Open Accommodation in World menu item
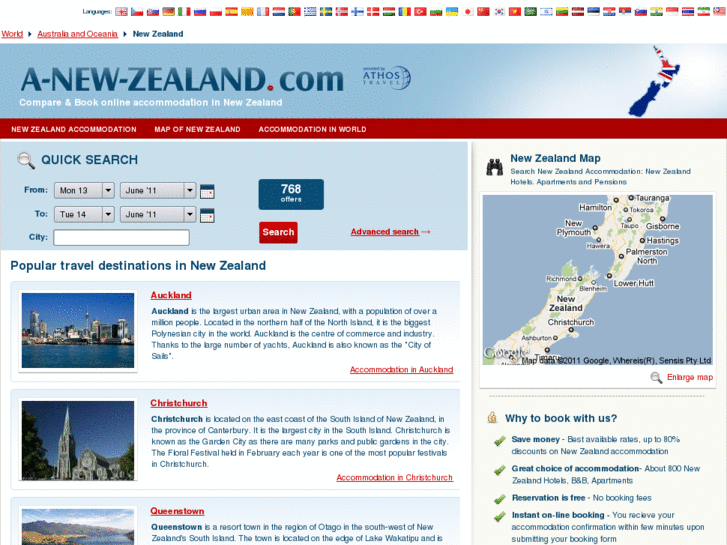Screen dimensions: 727x545 click(312, 129)
